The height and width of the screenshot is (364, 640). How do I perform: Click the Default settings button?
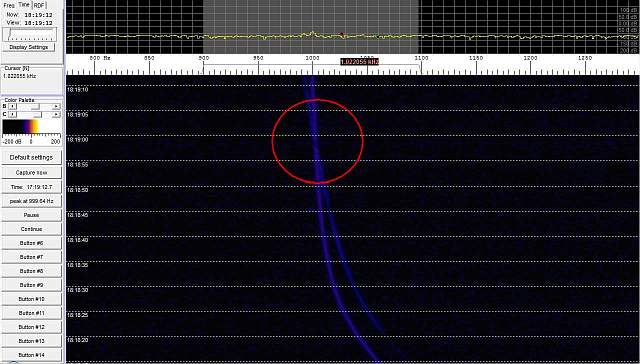31,158
